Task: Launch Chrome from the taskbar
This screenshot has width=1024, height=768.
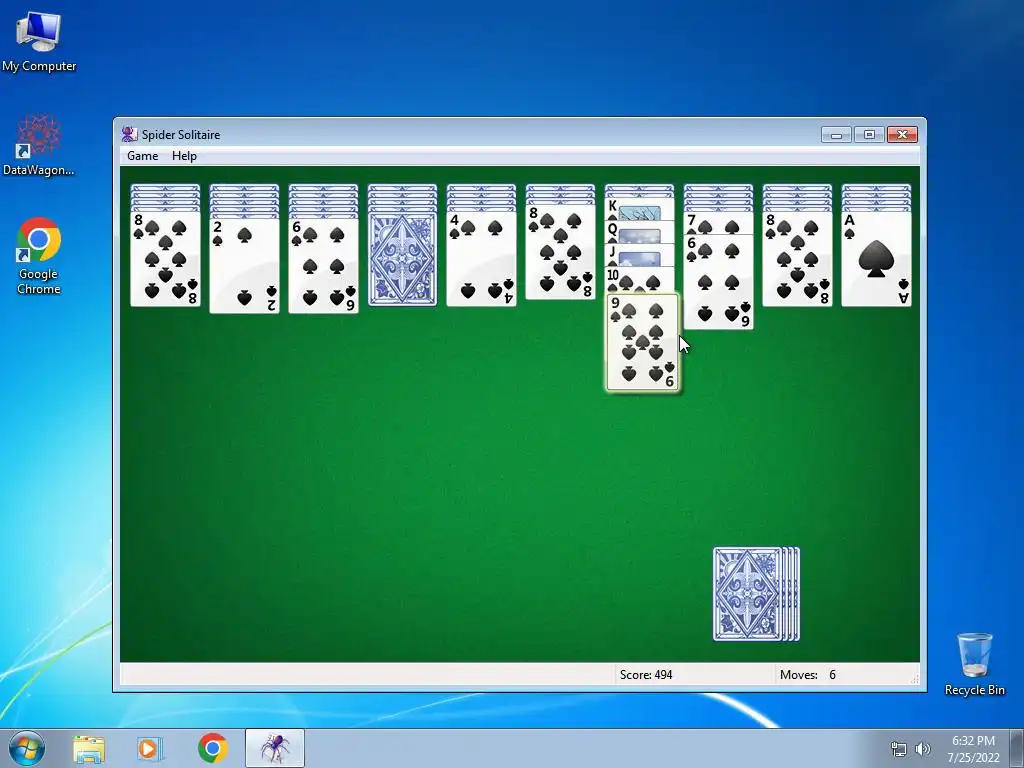Action: (212, 748)
